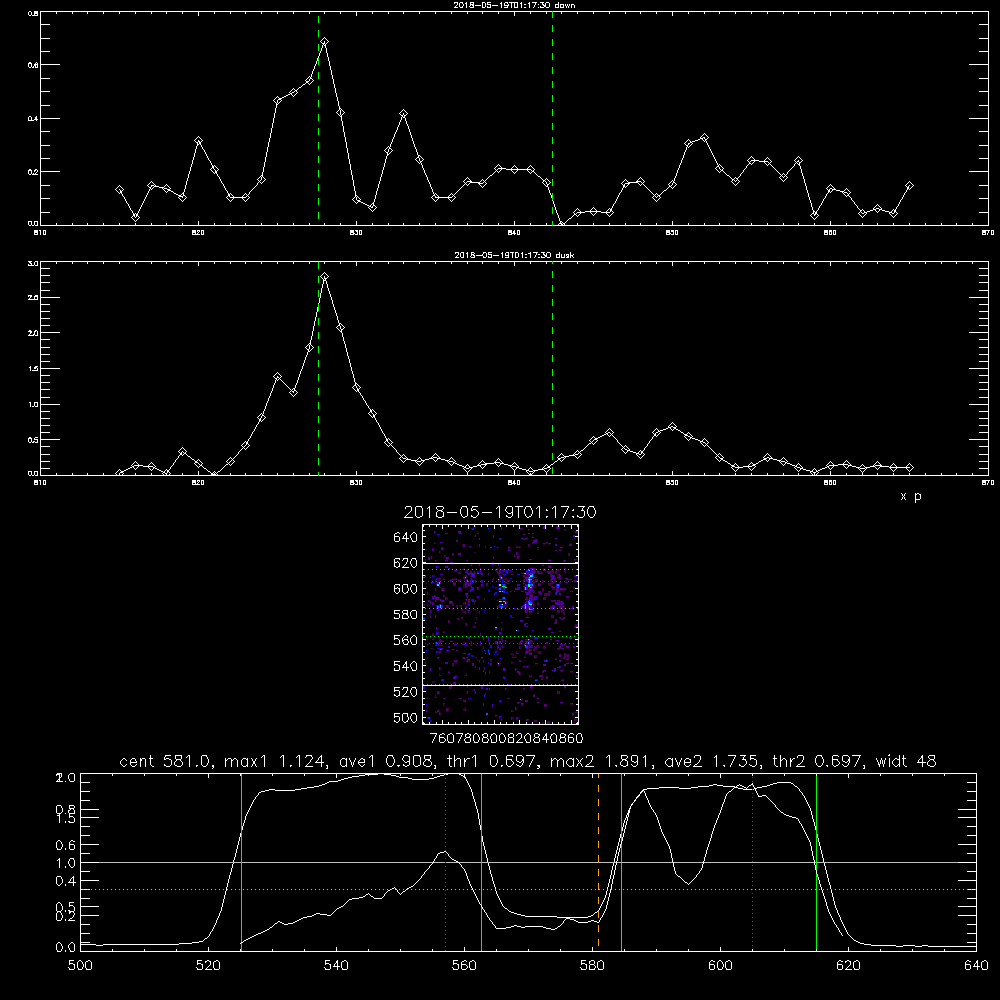Screen dimensions: 1000x1000
Task: Click the solid green line near 615 in the bottom plot
Action: coord(816,862)
